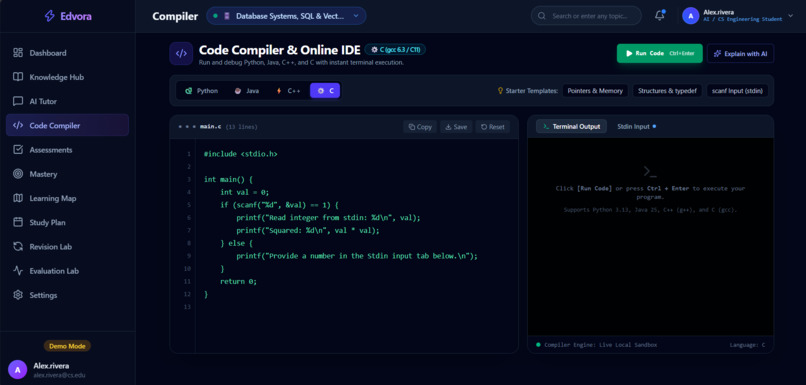Switch to the Java language tab
Screen dimensions: 806x385
click(247, 90)
